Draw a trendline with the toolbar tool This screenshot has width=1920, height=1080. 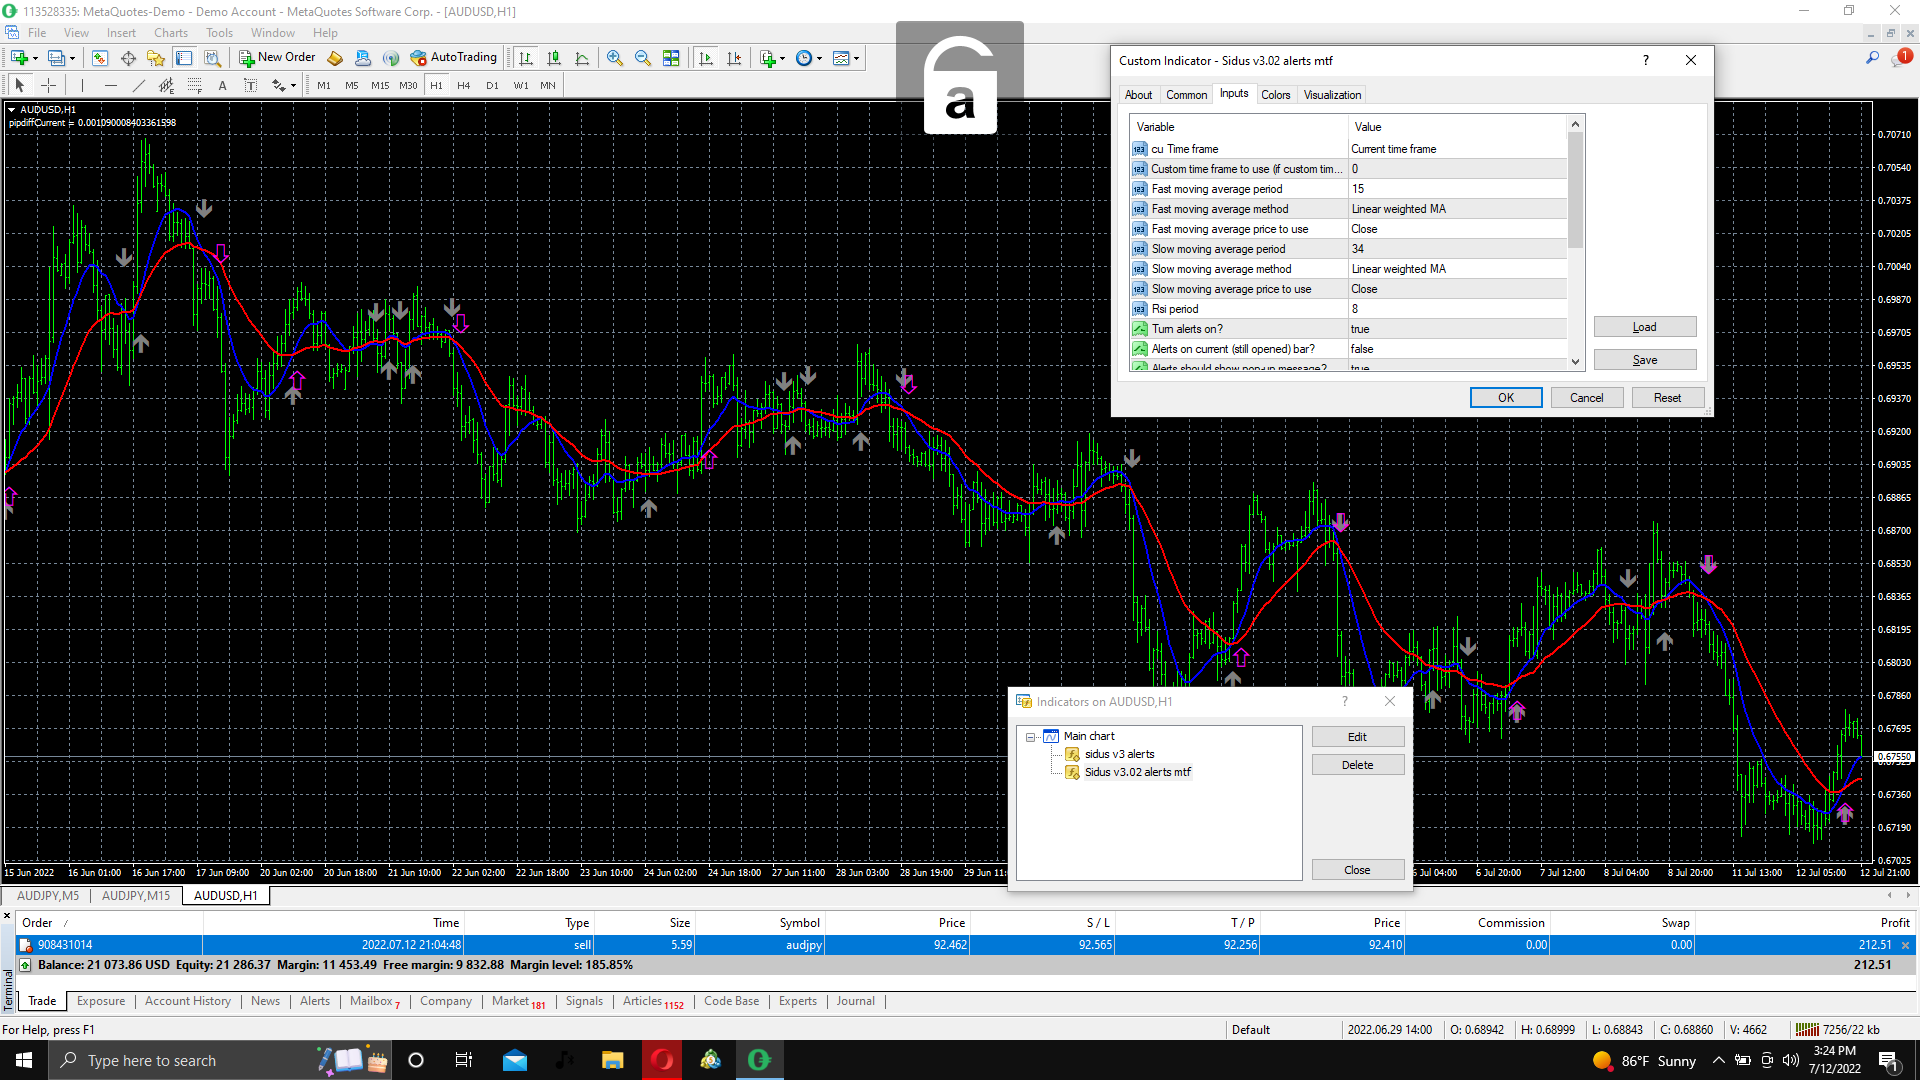click(139, 85)
